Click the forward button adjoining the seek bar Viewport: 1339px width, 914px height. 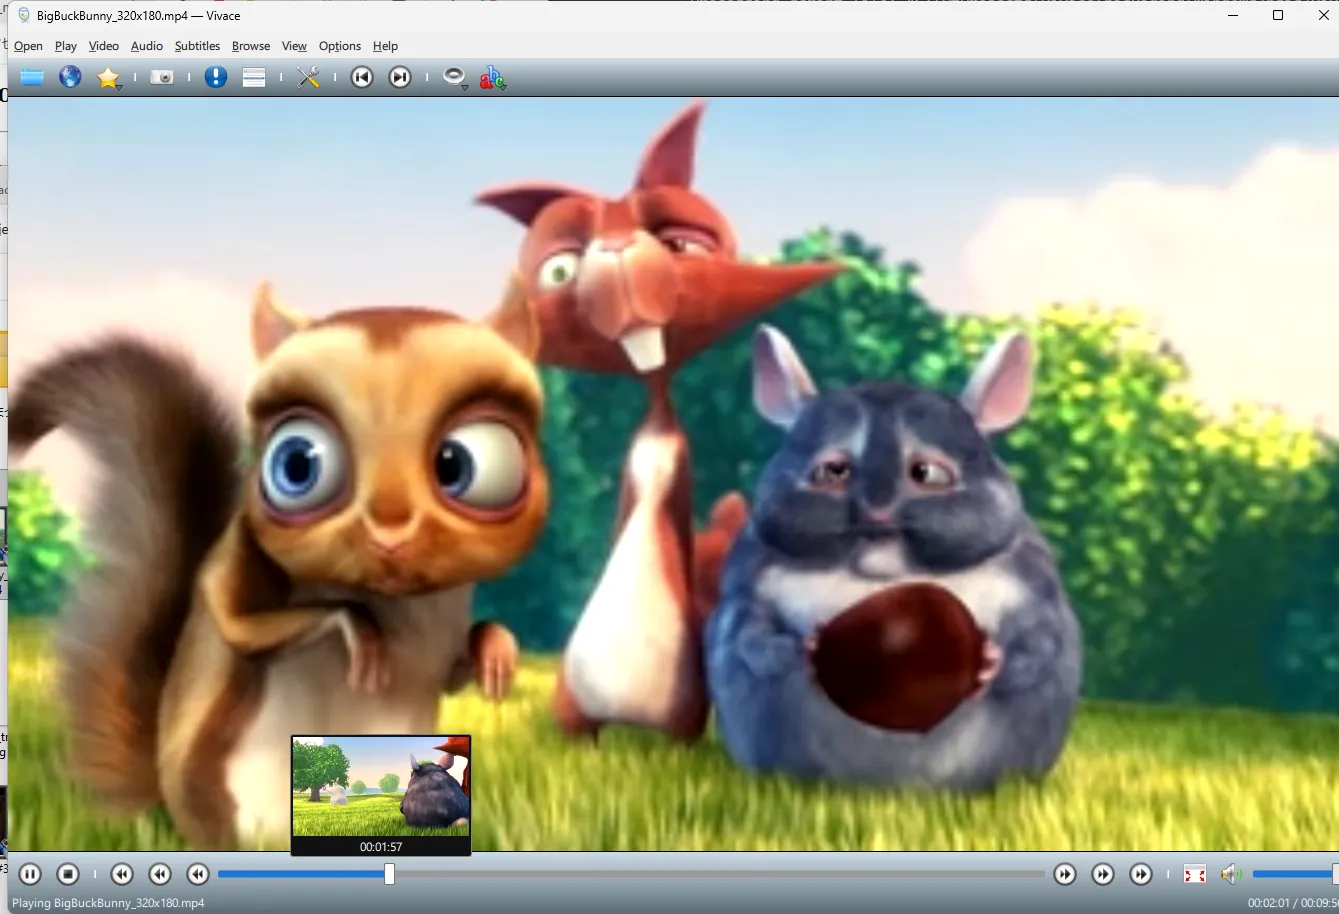click(1065, 874)
